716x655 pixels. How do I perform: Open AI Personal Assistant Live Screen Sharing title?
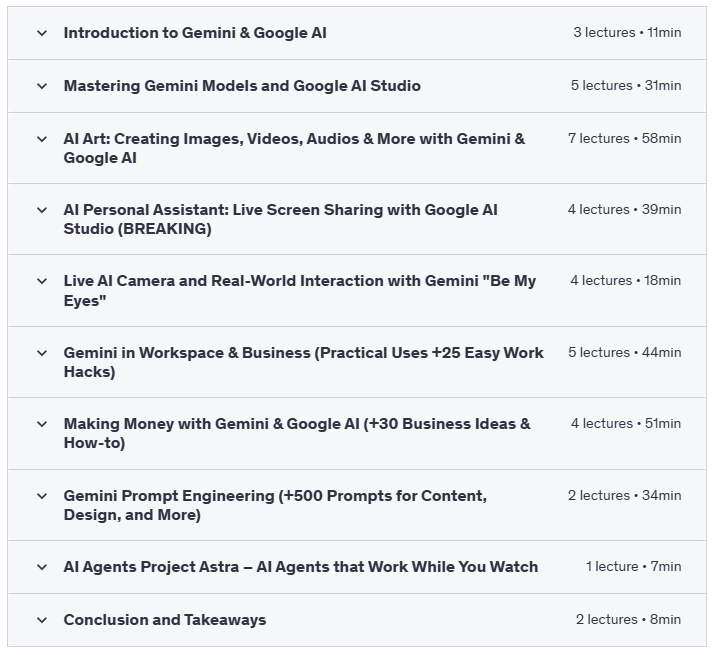tap(280, 219)
